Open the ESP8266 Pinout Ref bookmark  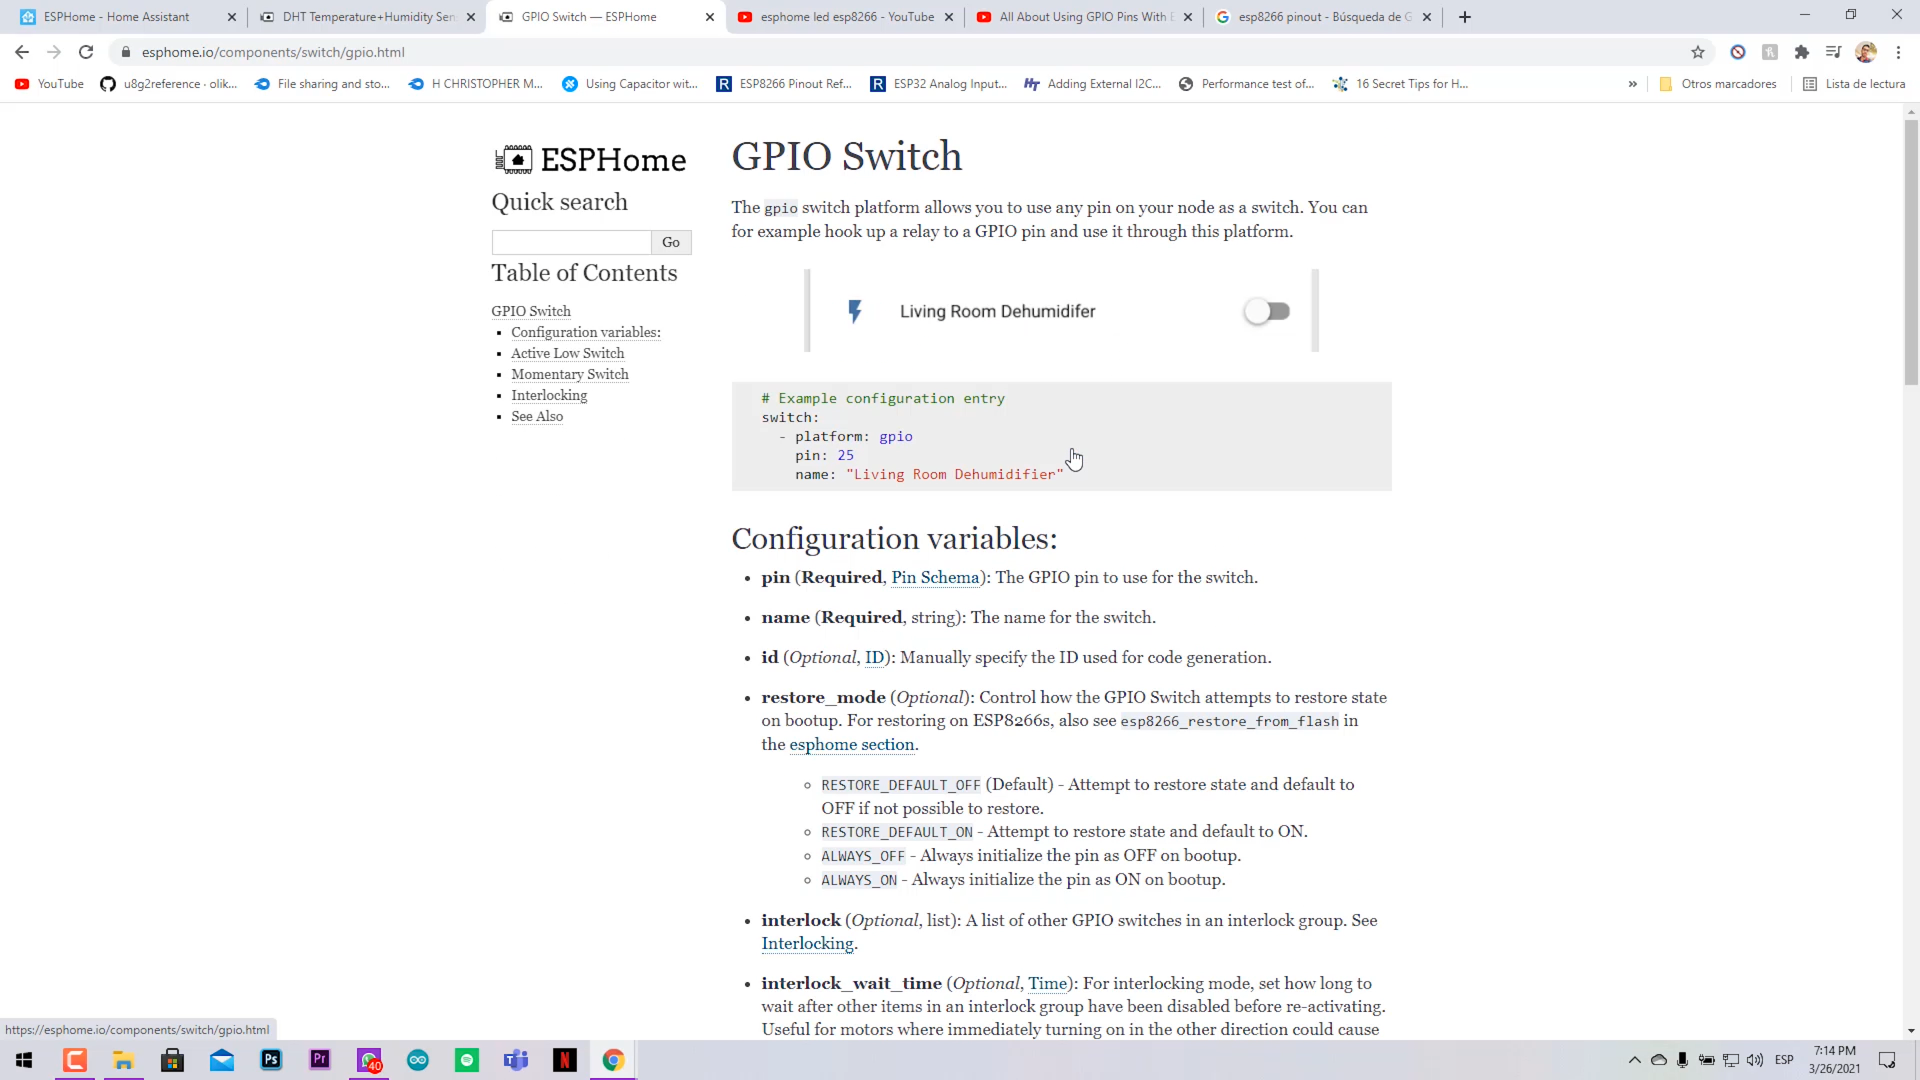(x=784, y=84)
